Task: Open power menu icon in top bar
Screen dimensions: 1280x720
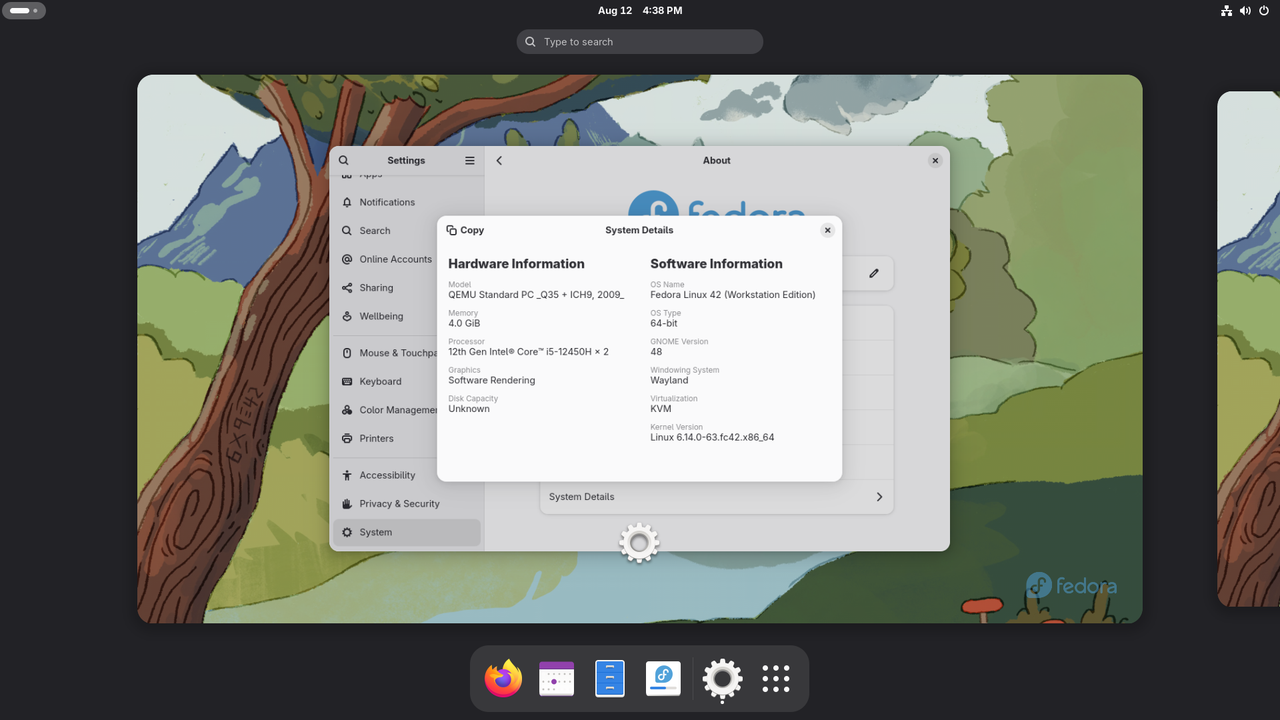Action: click(x=1264, y=11)
